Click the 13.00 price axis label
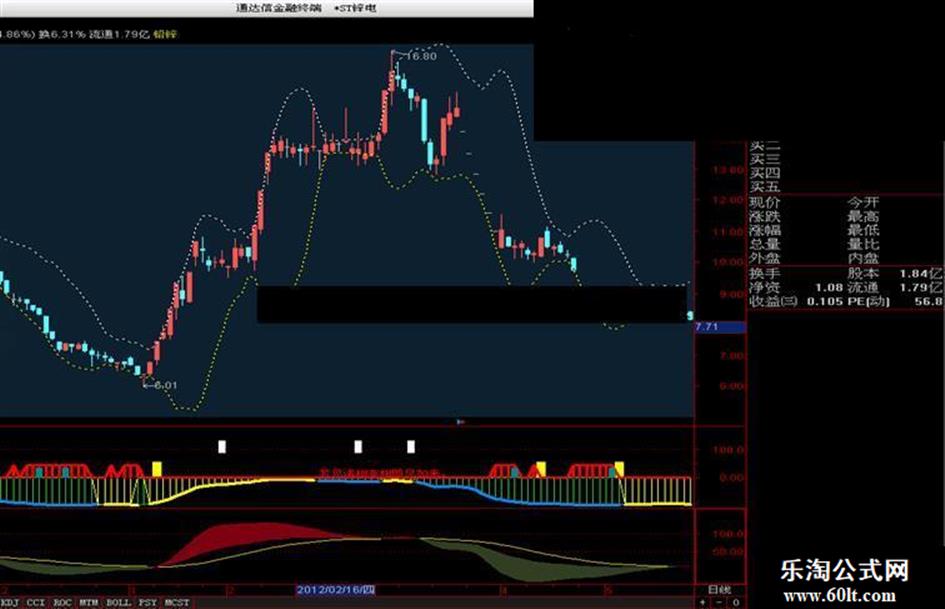This screenshot has width=945, height=609. point(729,169)
